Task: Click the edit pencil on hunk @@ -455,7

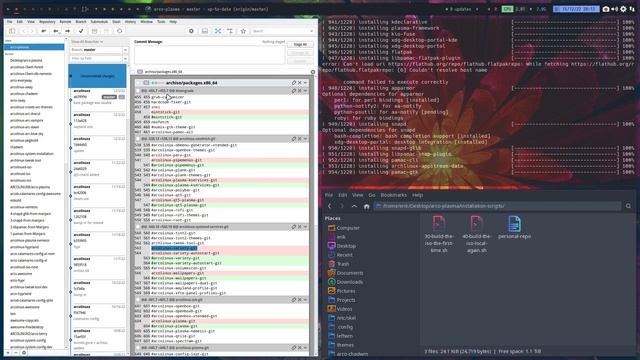Action: 293,91
